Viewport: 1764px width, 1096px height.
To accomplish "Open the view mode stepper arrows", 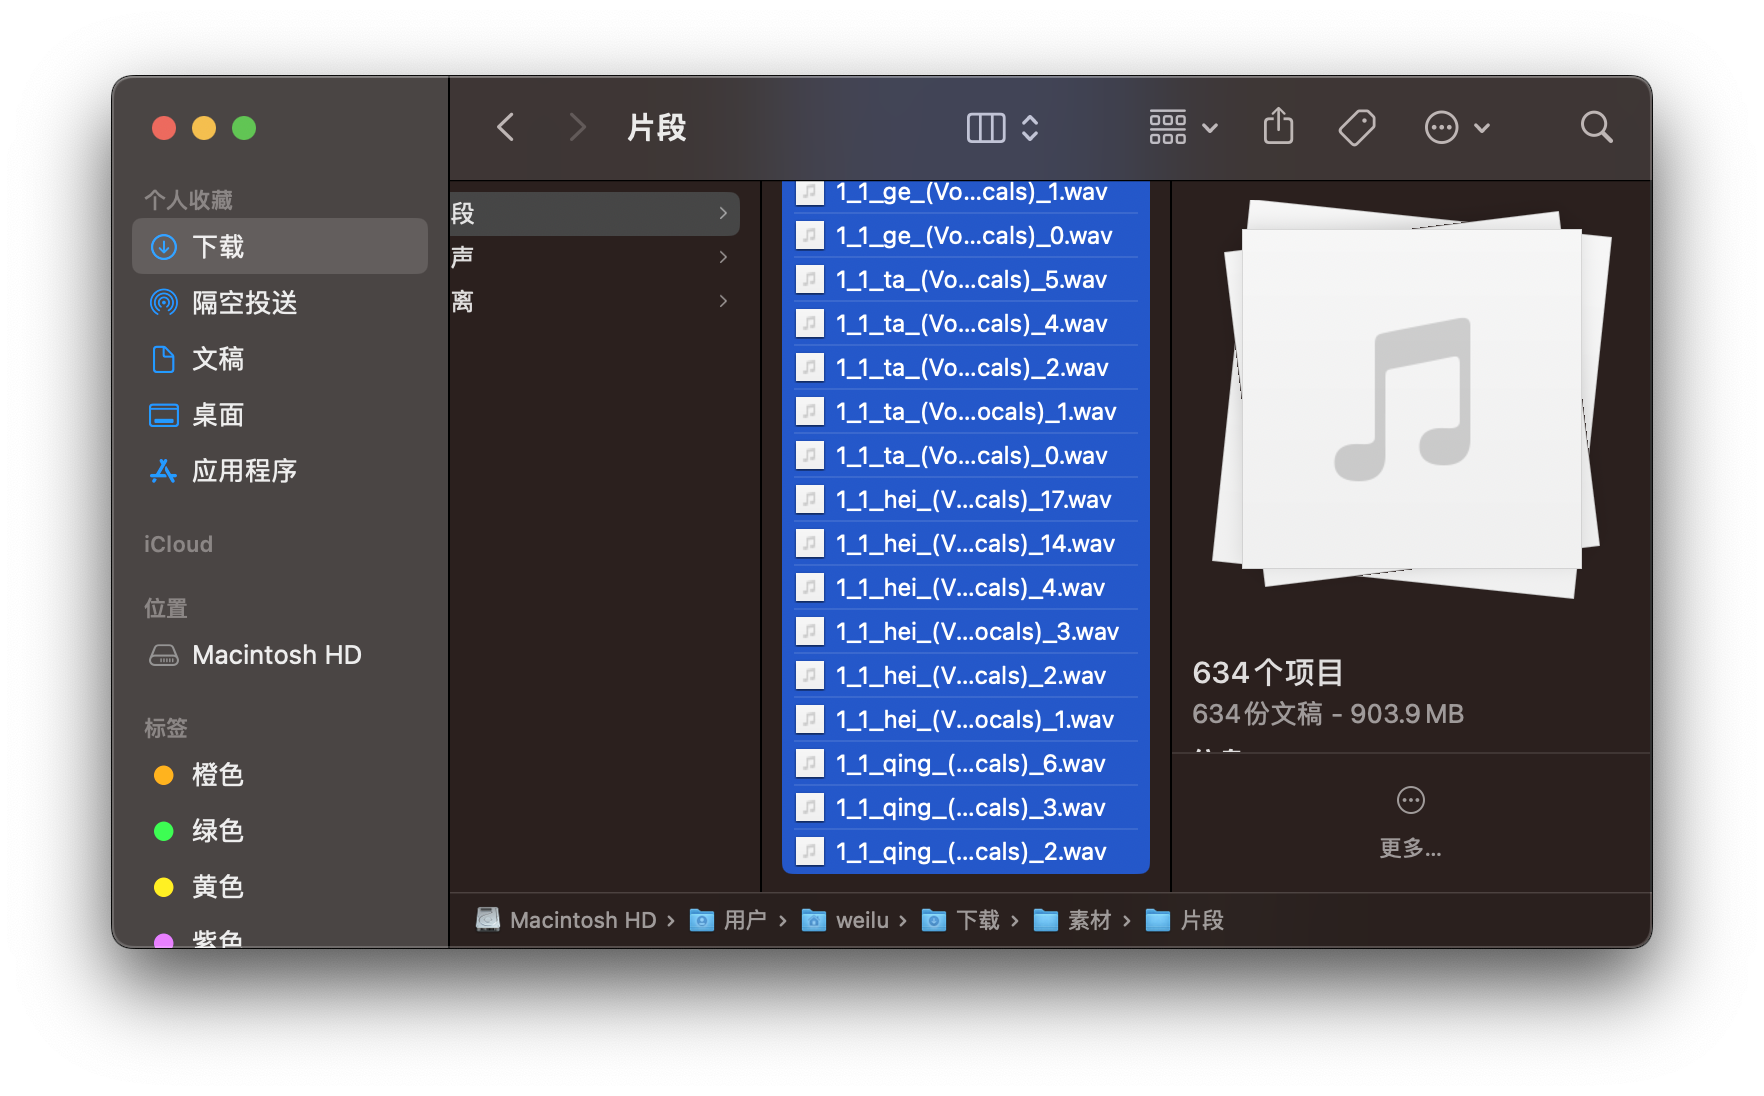I will click(1030, 128).
